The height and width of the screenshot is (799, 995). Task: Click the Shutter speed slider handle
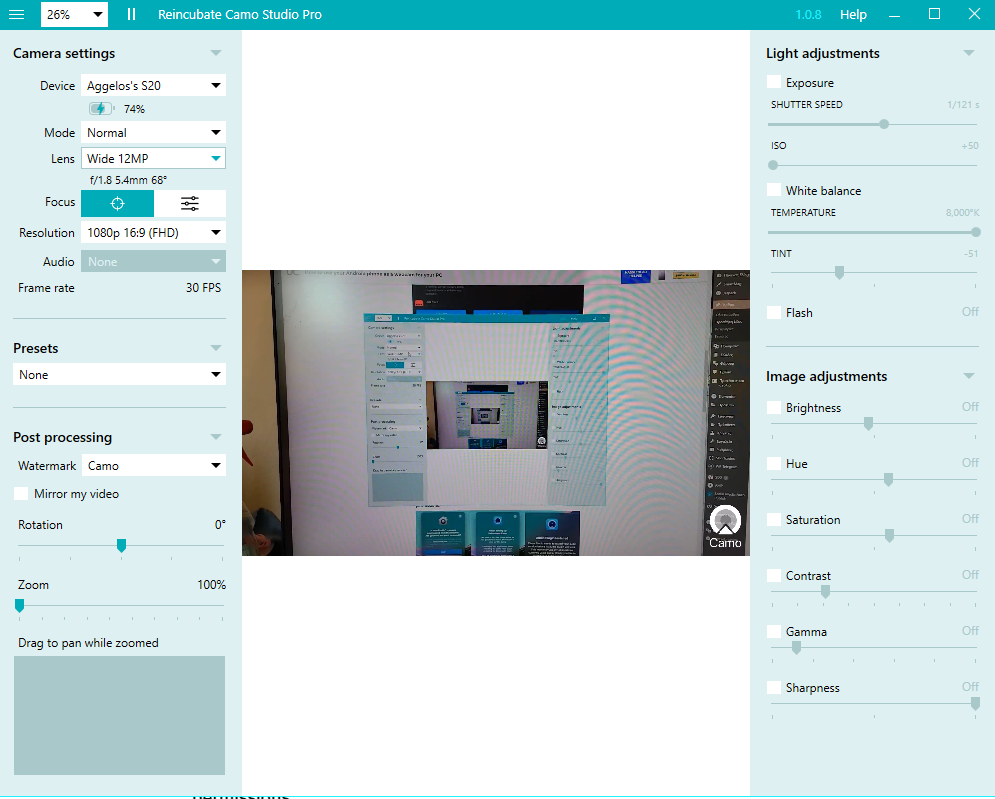[x=884, y=124]
